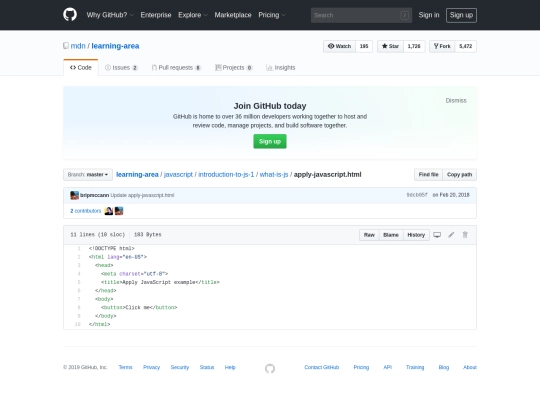Focus the Search input field
The image size is (540, 405).
[x=361, y=15]
